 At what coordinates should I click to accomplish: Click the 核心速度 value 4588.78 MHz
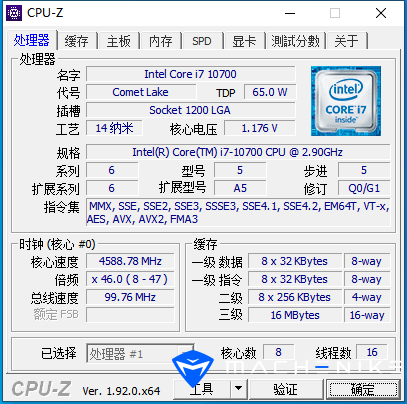tap(130, 261)
